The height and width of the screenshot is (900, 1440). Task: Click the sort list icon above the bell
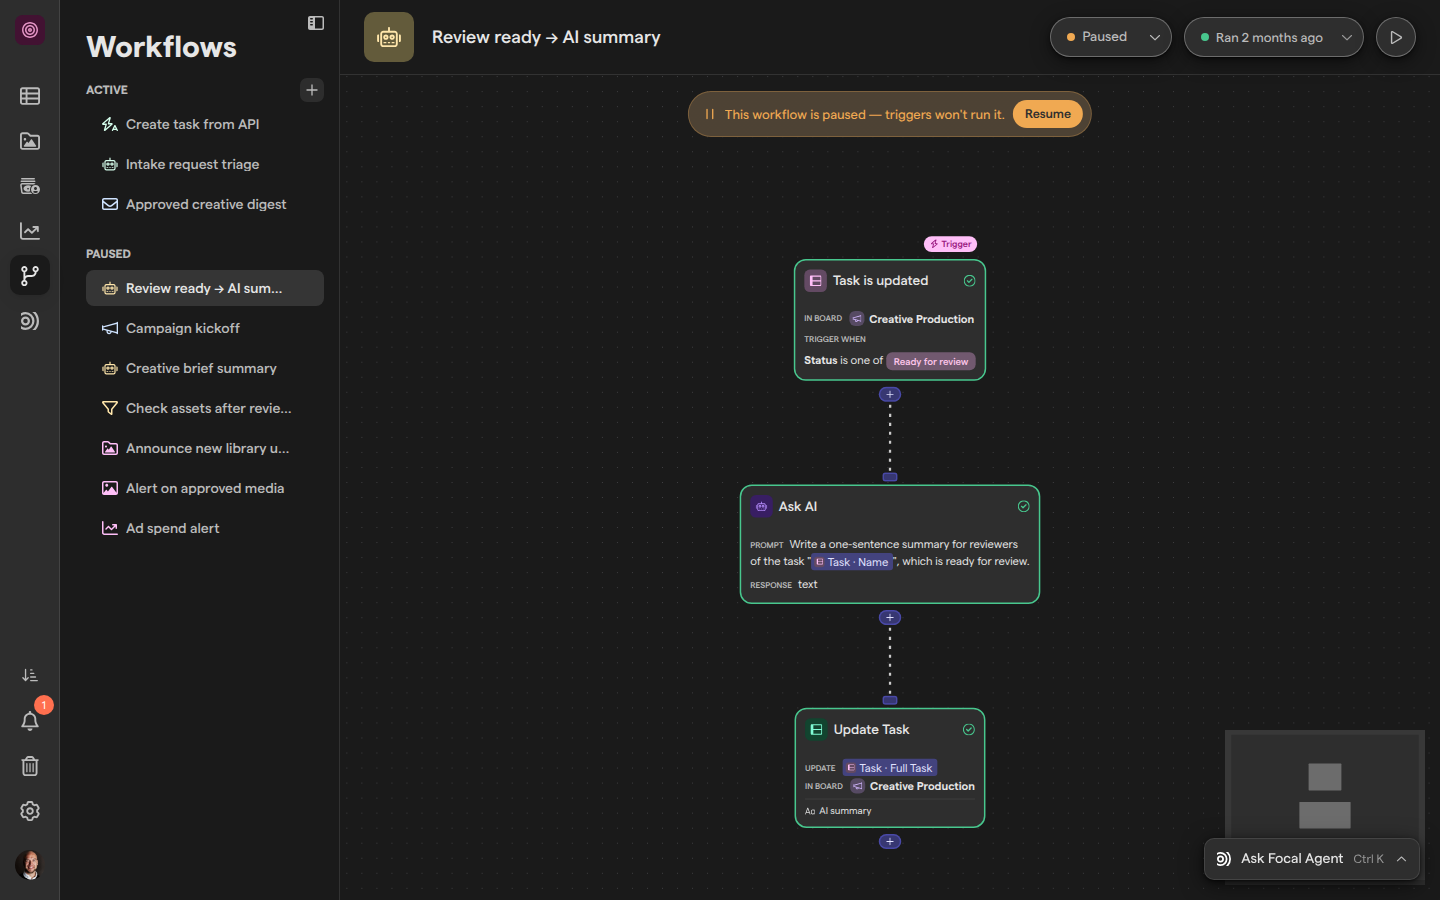point(30,676)
